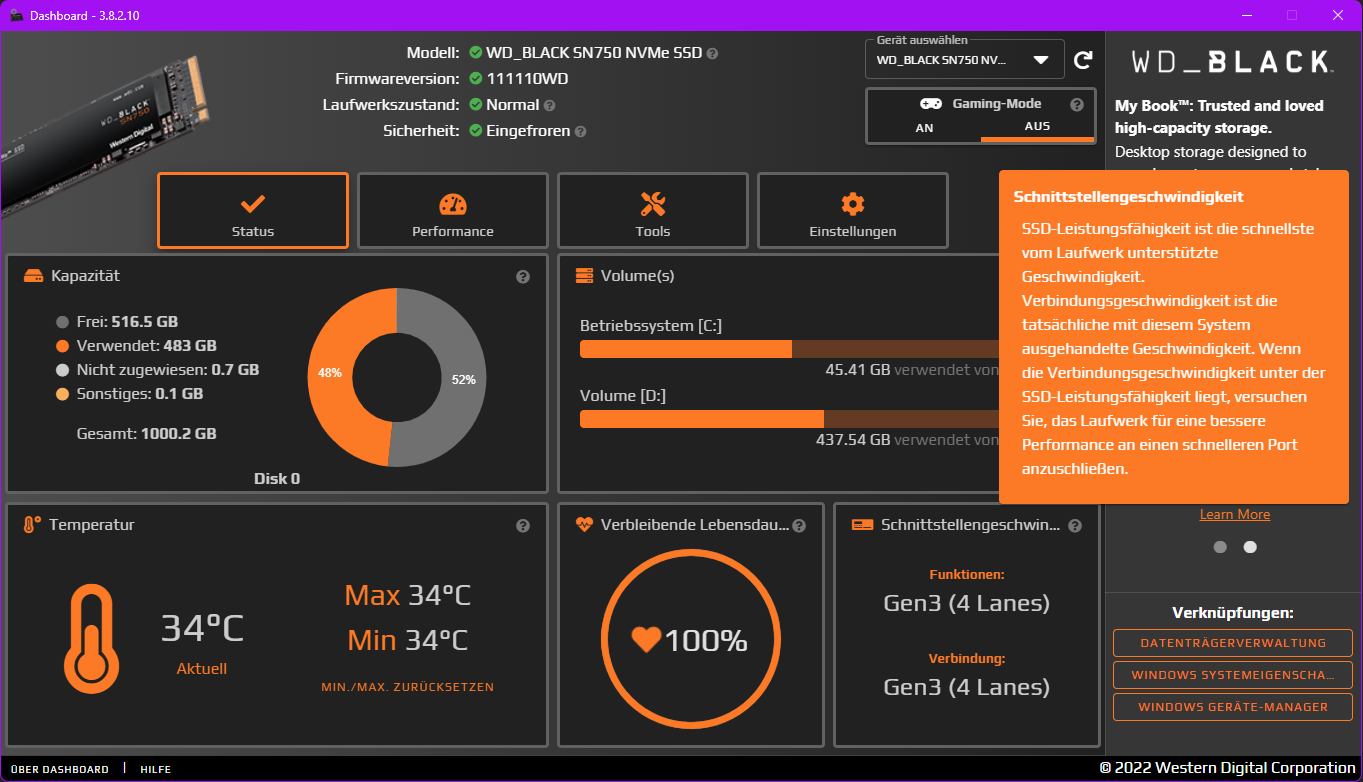1363x782 pixels.
Task: Turn Gaming-Mode on with AN
Action: [924, 128]
